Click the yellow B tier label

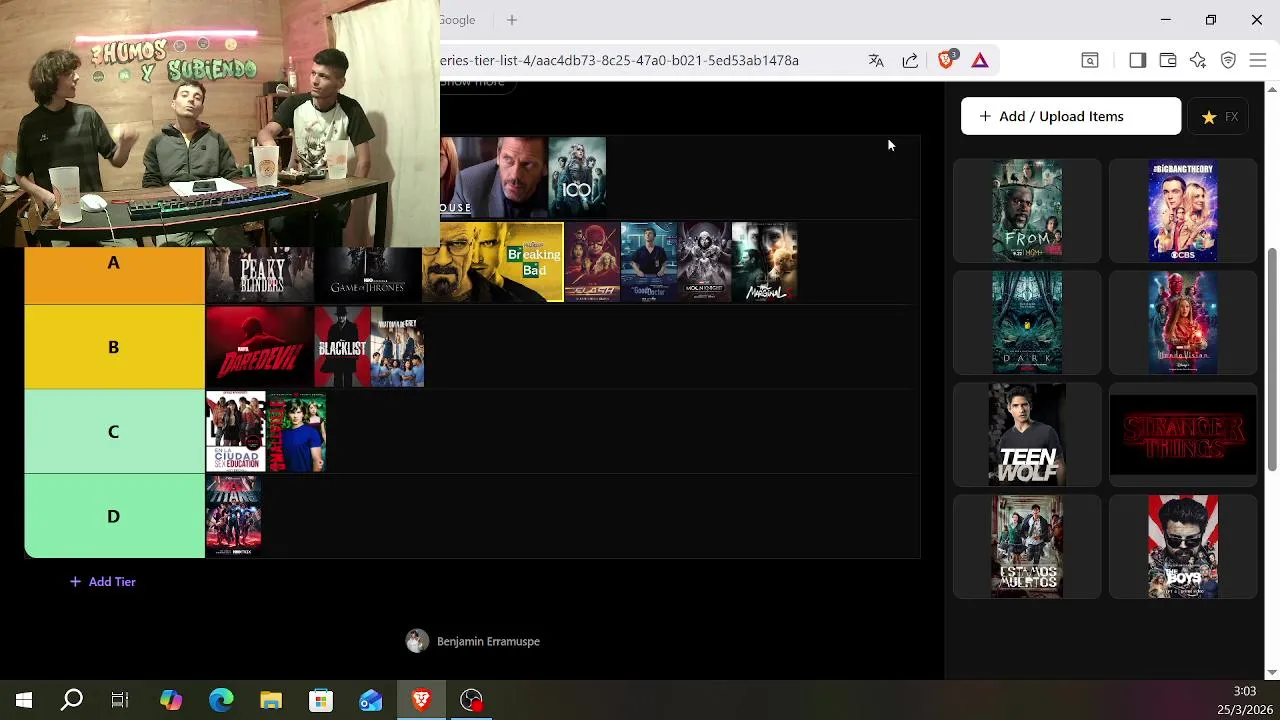(114, 347)
